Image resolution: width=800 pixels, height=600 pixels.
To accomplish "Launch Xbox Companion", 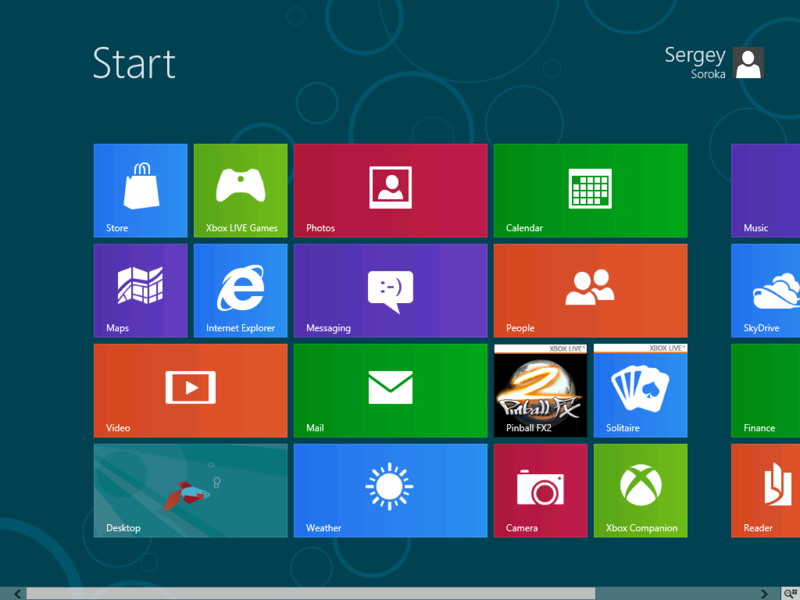I will [x=640, y=490].
